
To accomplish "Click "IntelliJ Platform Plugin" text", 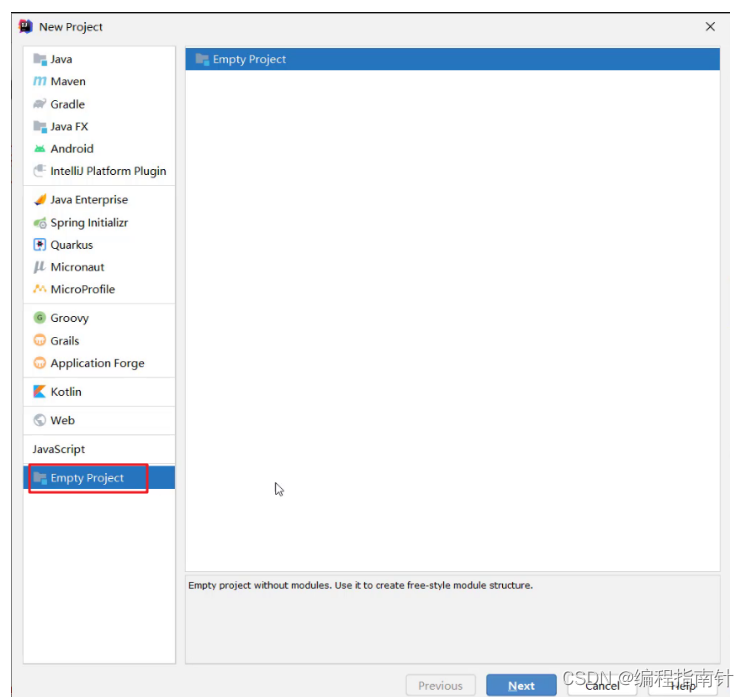I will coord(108,171).
